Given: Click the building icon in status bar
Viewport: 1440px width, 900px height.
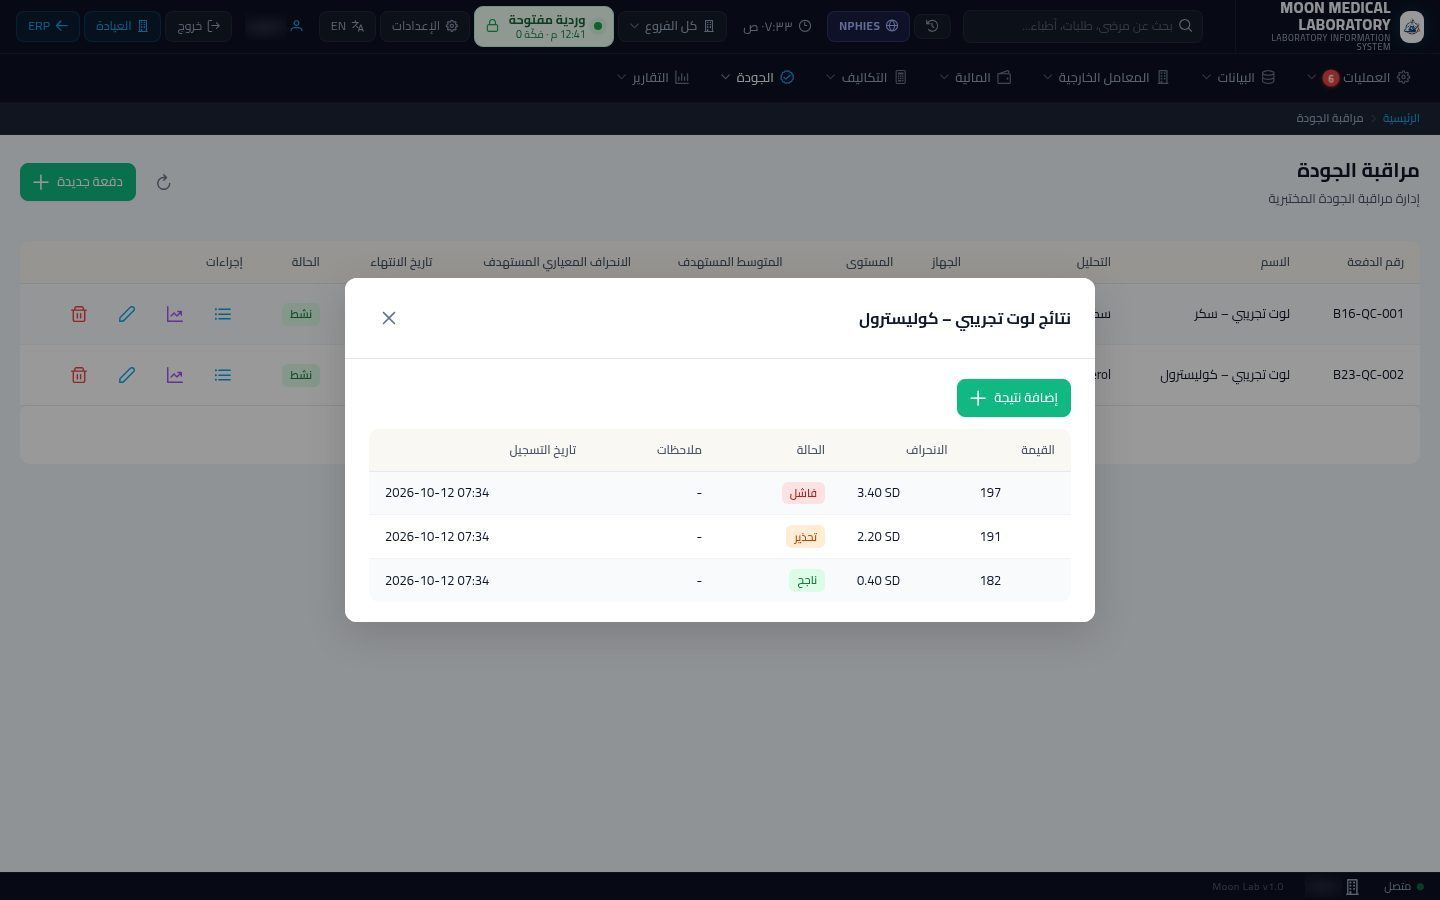Looking at the screenshot, I should pos(1352,887).
